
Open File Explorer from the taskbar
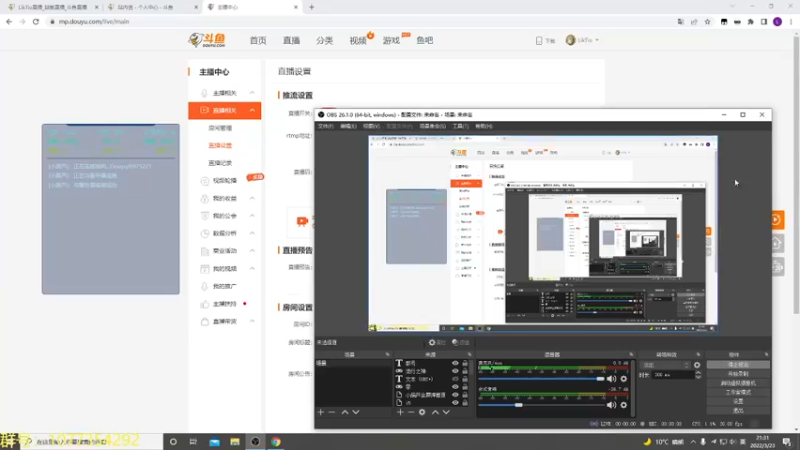point(235,442)
